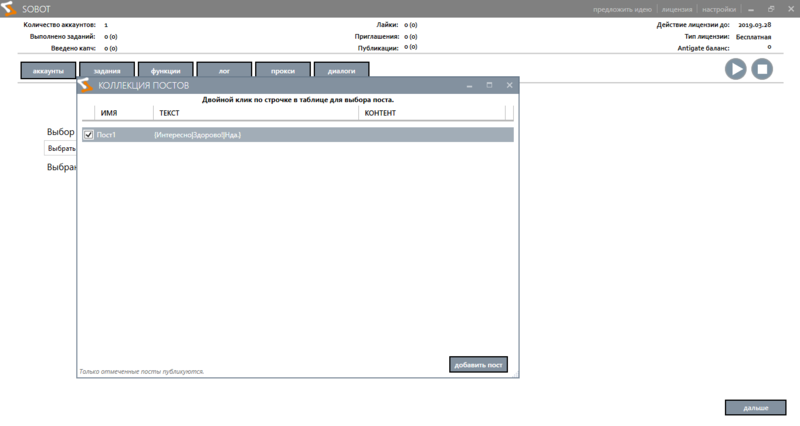Close the Коллекция постов dialog
800x426 pixels.
(x=509, y=86)
